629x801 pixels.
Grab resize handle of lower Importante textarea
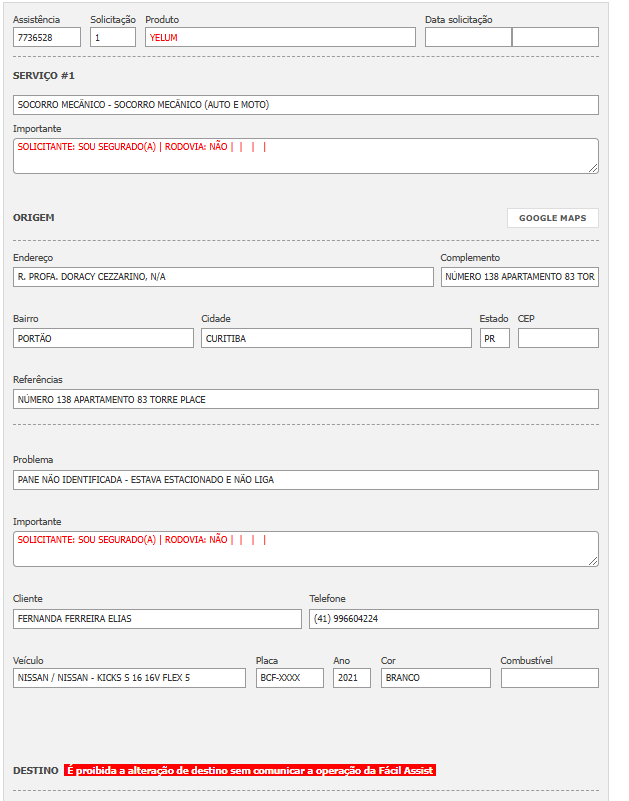[x=594, y=562]
